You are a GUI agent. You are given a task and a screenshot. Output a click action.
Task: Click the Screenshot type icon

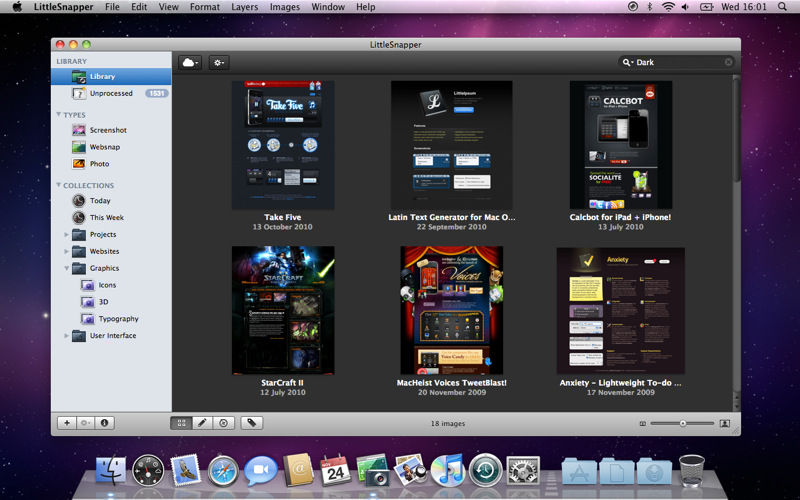pyautogui.click(x=79, y=130)
